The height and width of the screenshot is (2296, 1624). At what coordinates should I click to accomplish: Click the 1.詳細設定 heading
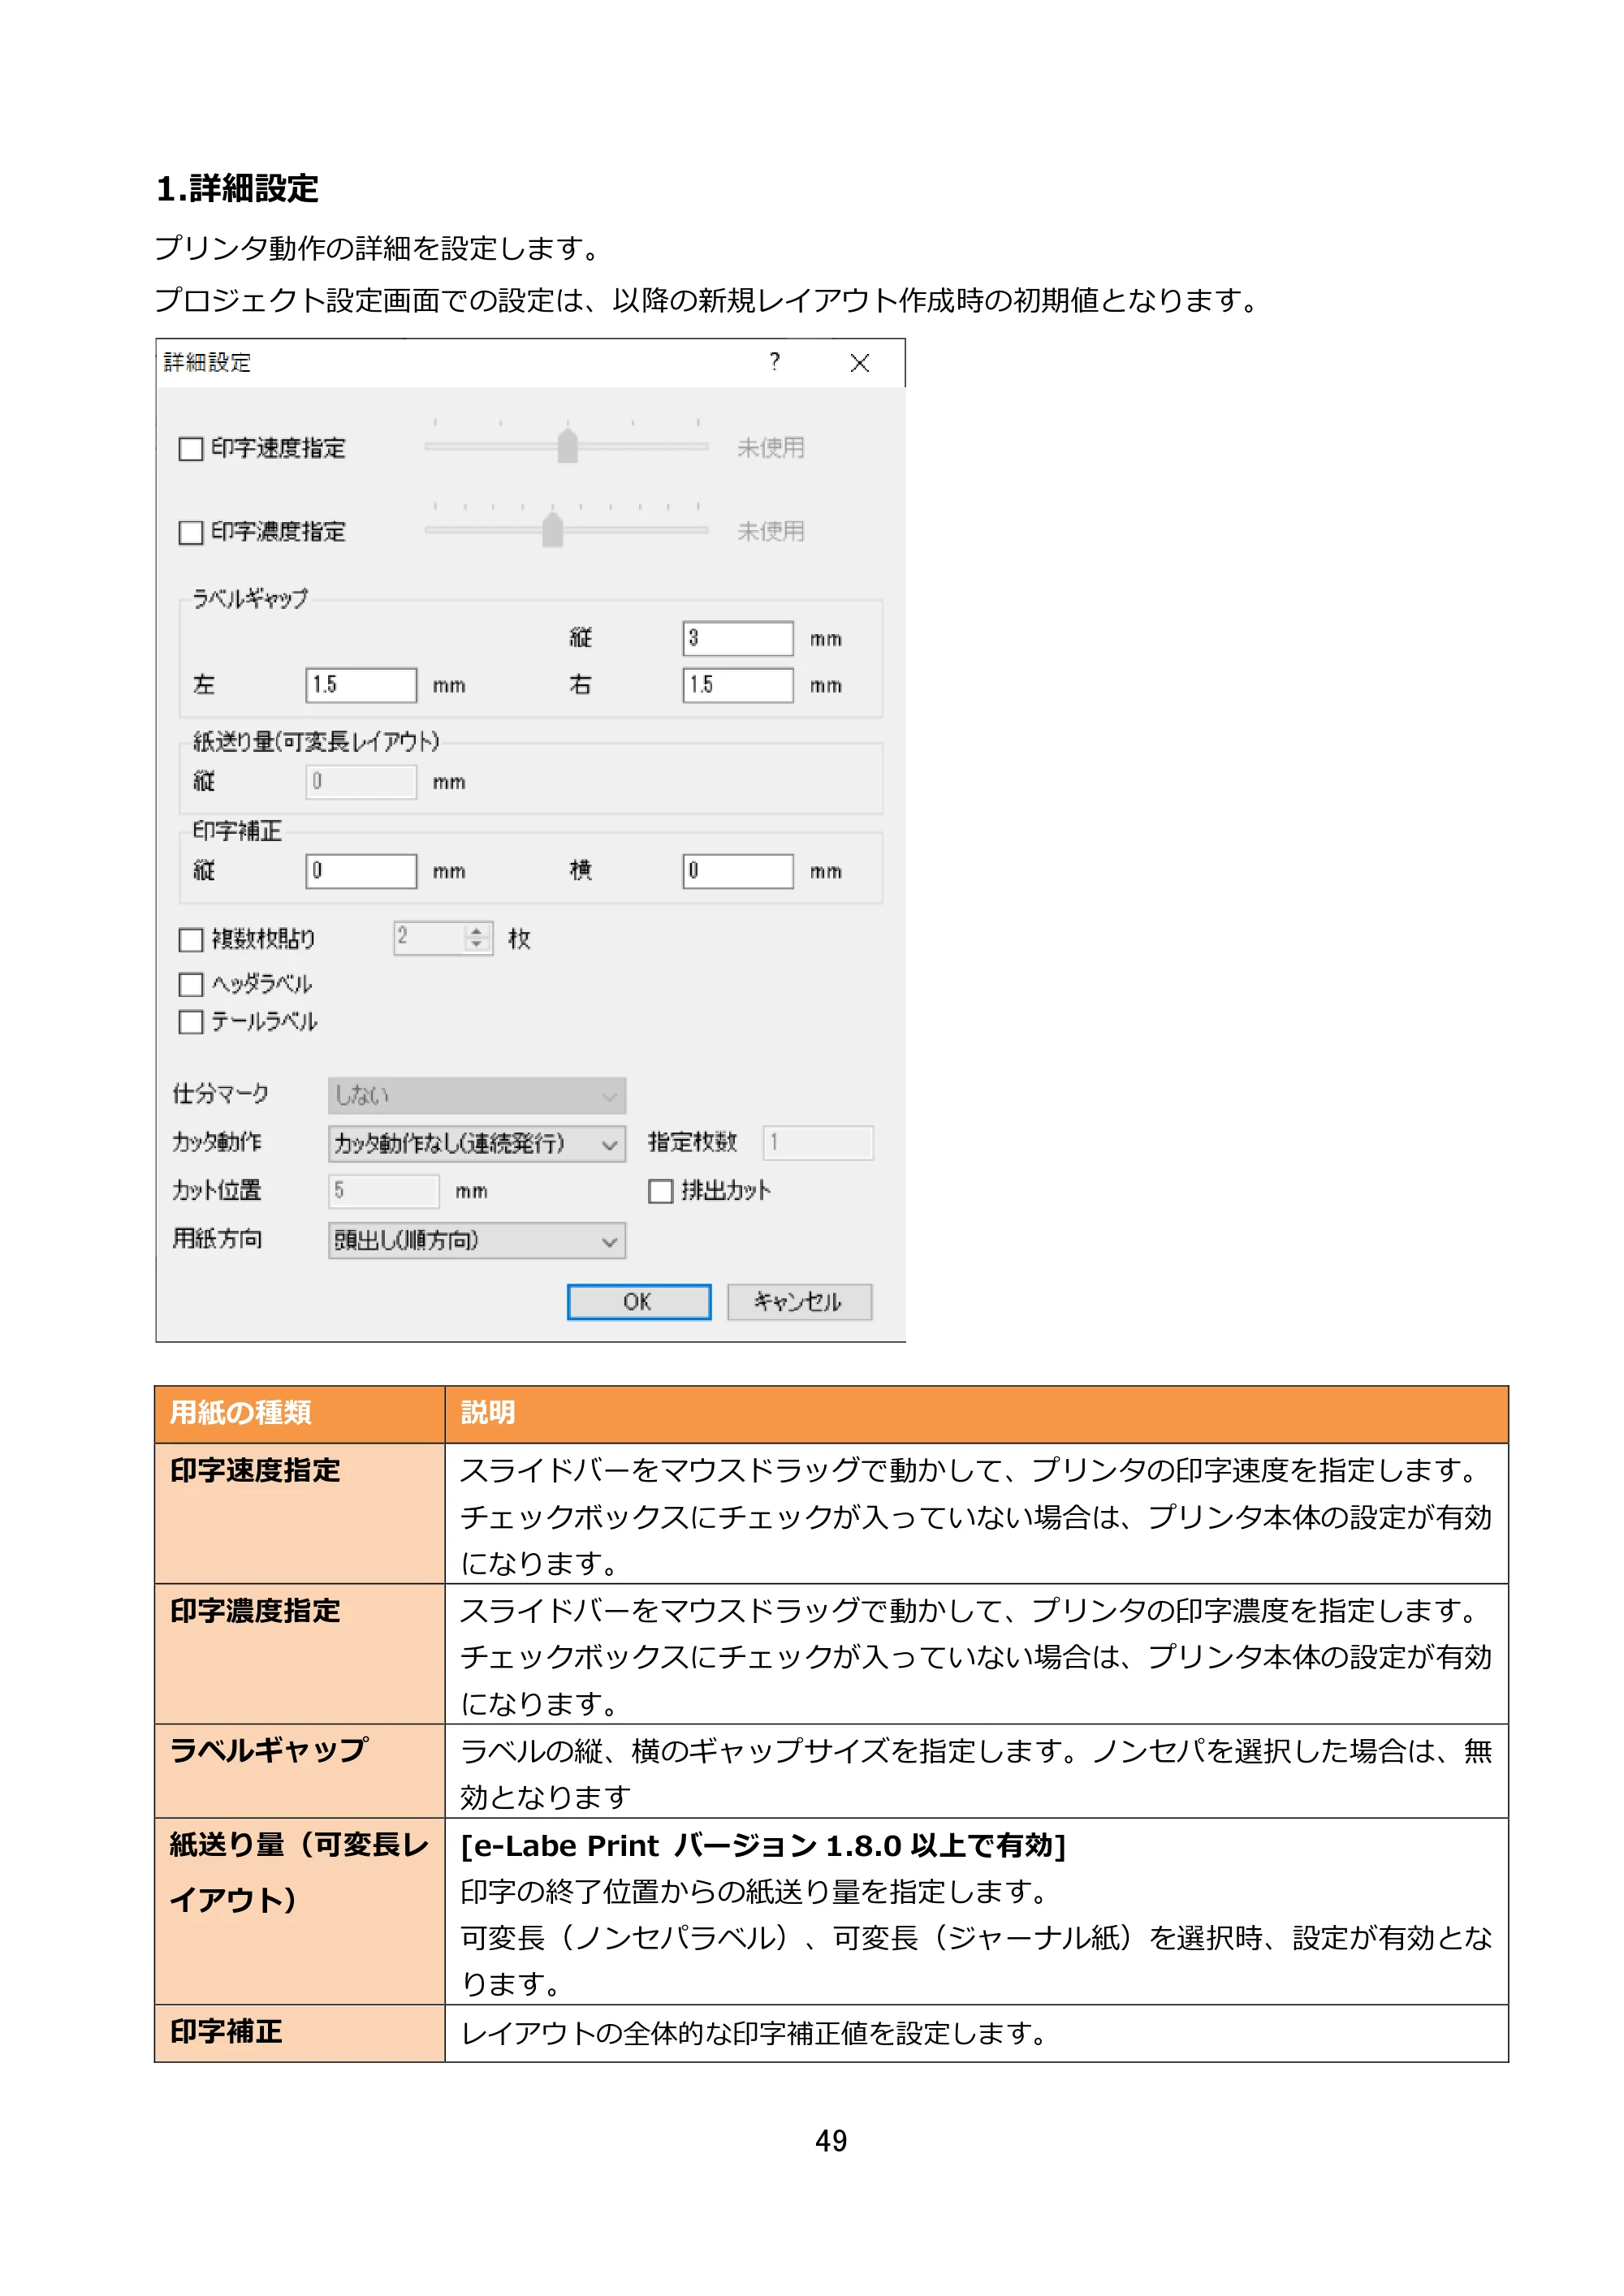237,189
